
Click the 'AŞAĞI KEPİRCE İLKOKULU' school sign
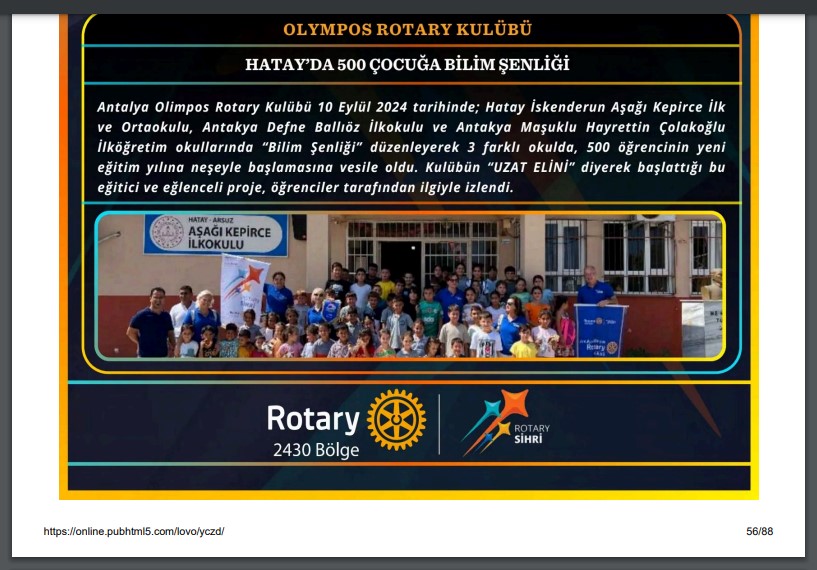[216, 235]
